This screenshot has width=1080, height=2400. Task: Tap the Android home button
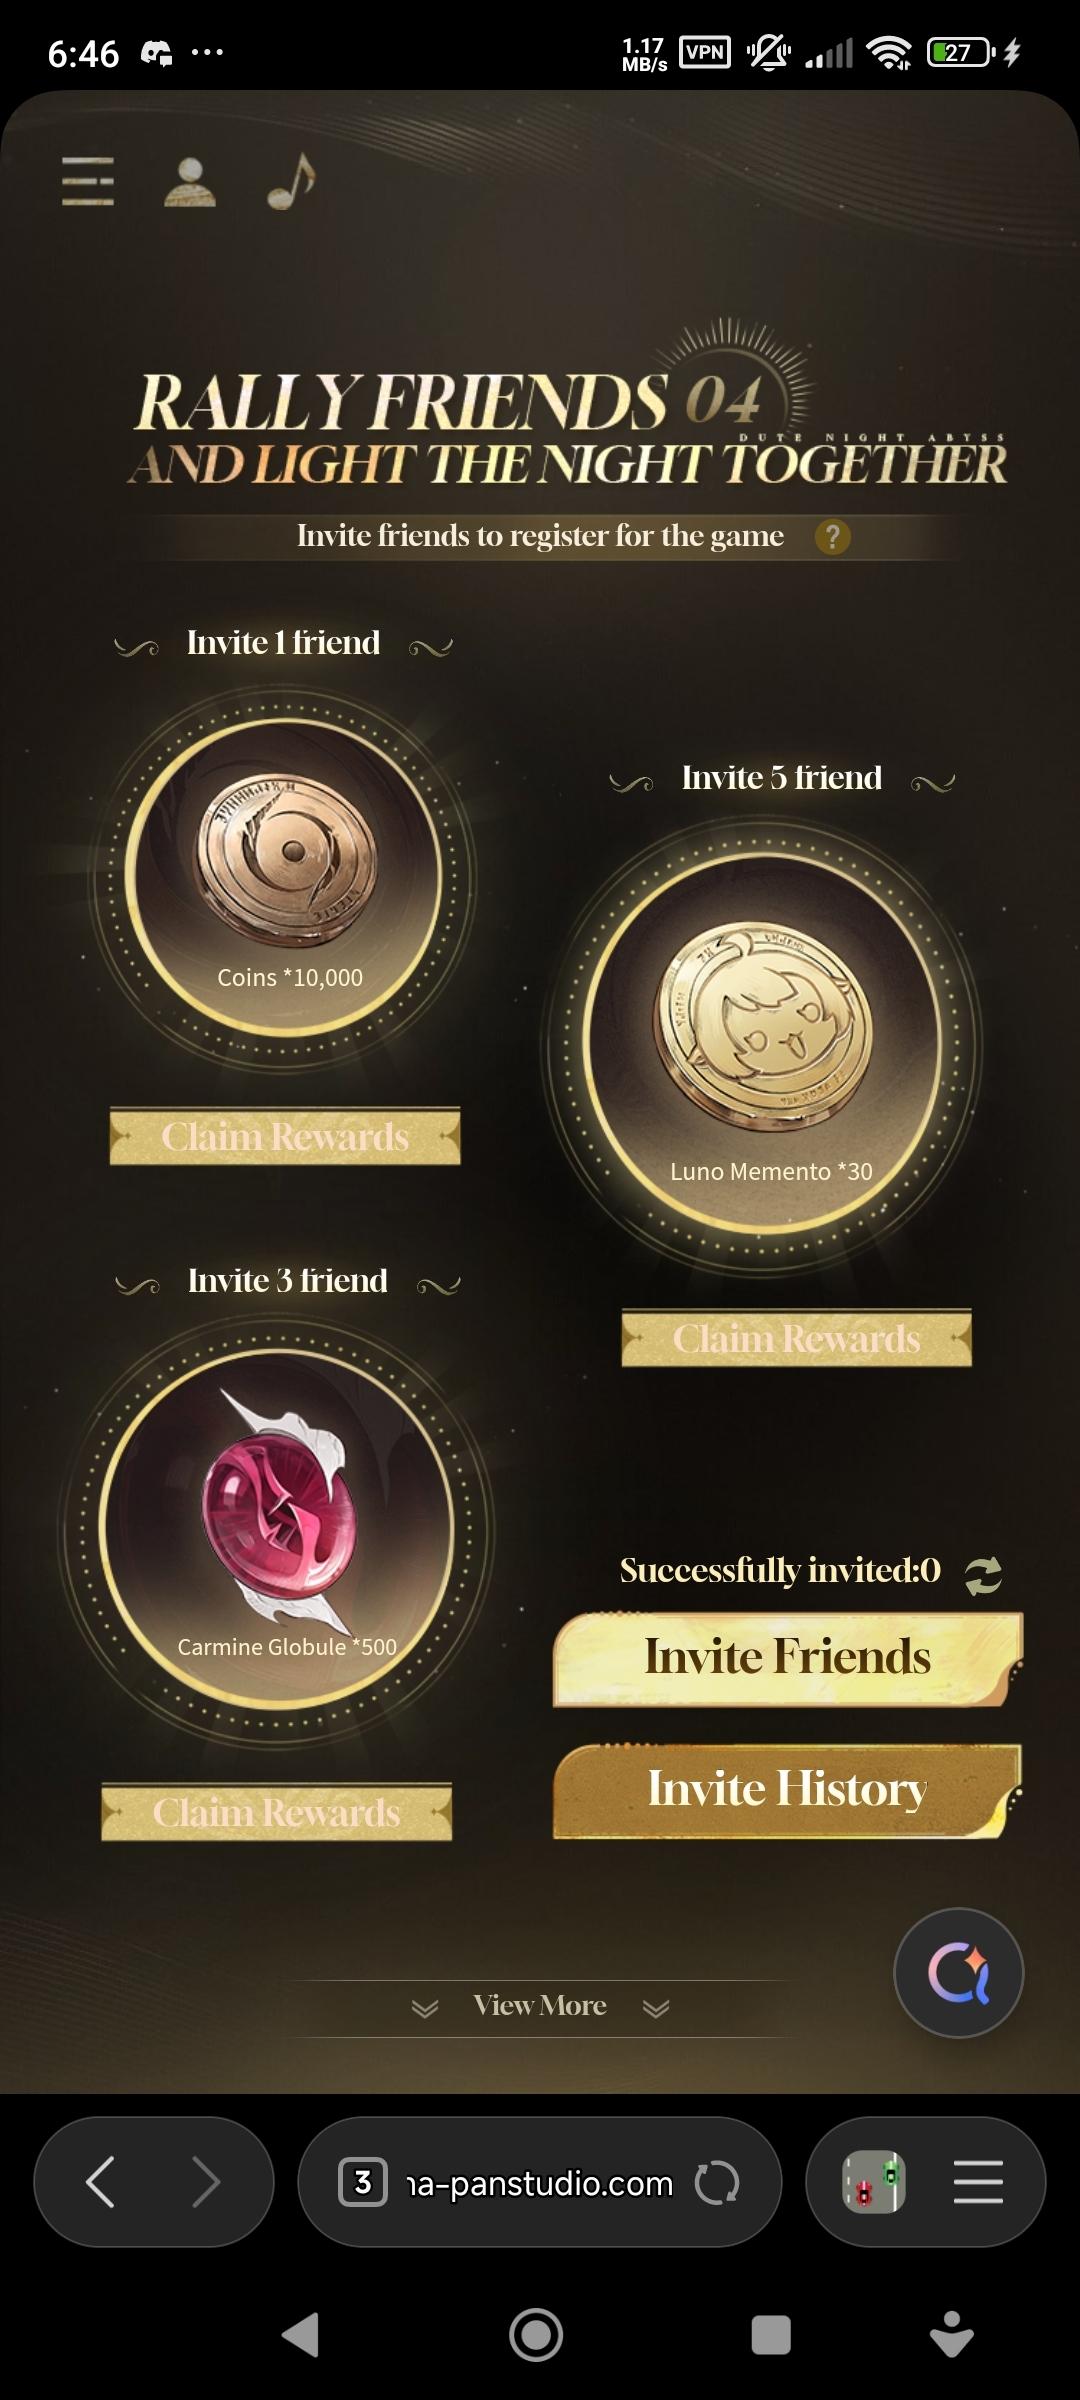tap(536, 2336)
